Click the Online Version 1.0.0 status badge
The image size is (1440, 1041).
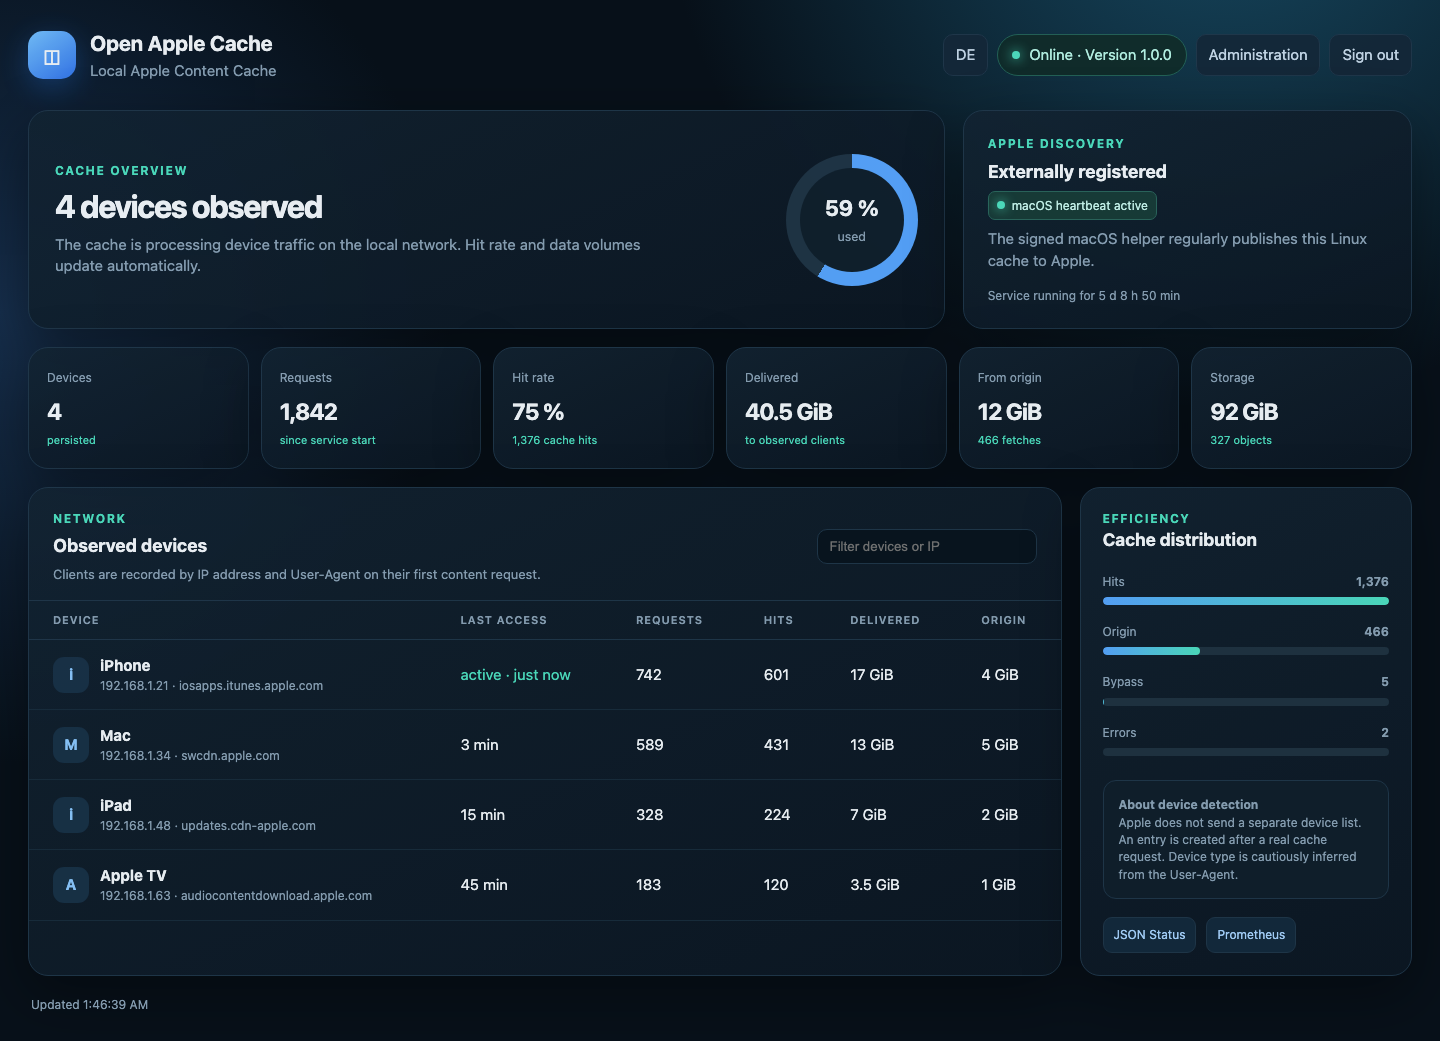(x=1091, y=55)
